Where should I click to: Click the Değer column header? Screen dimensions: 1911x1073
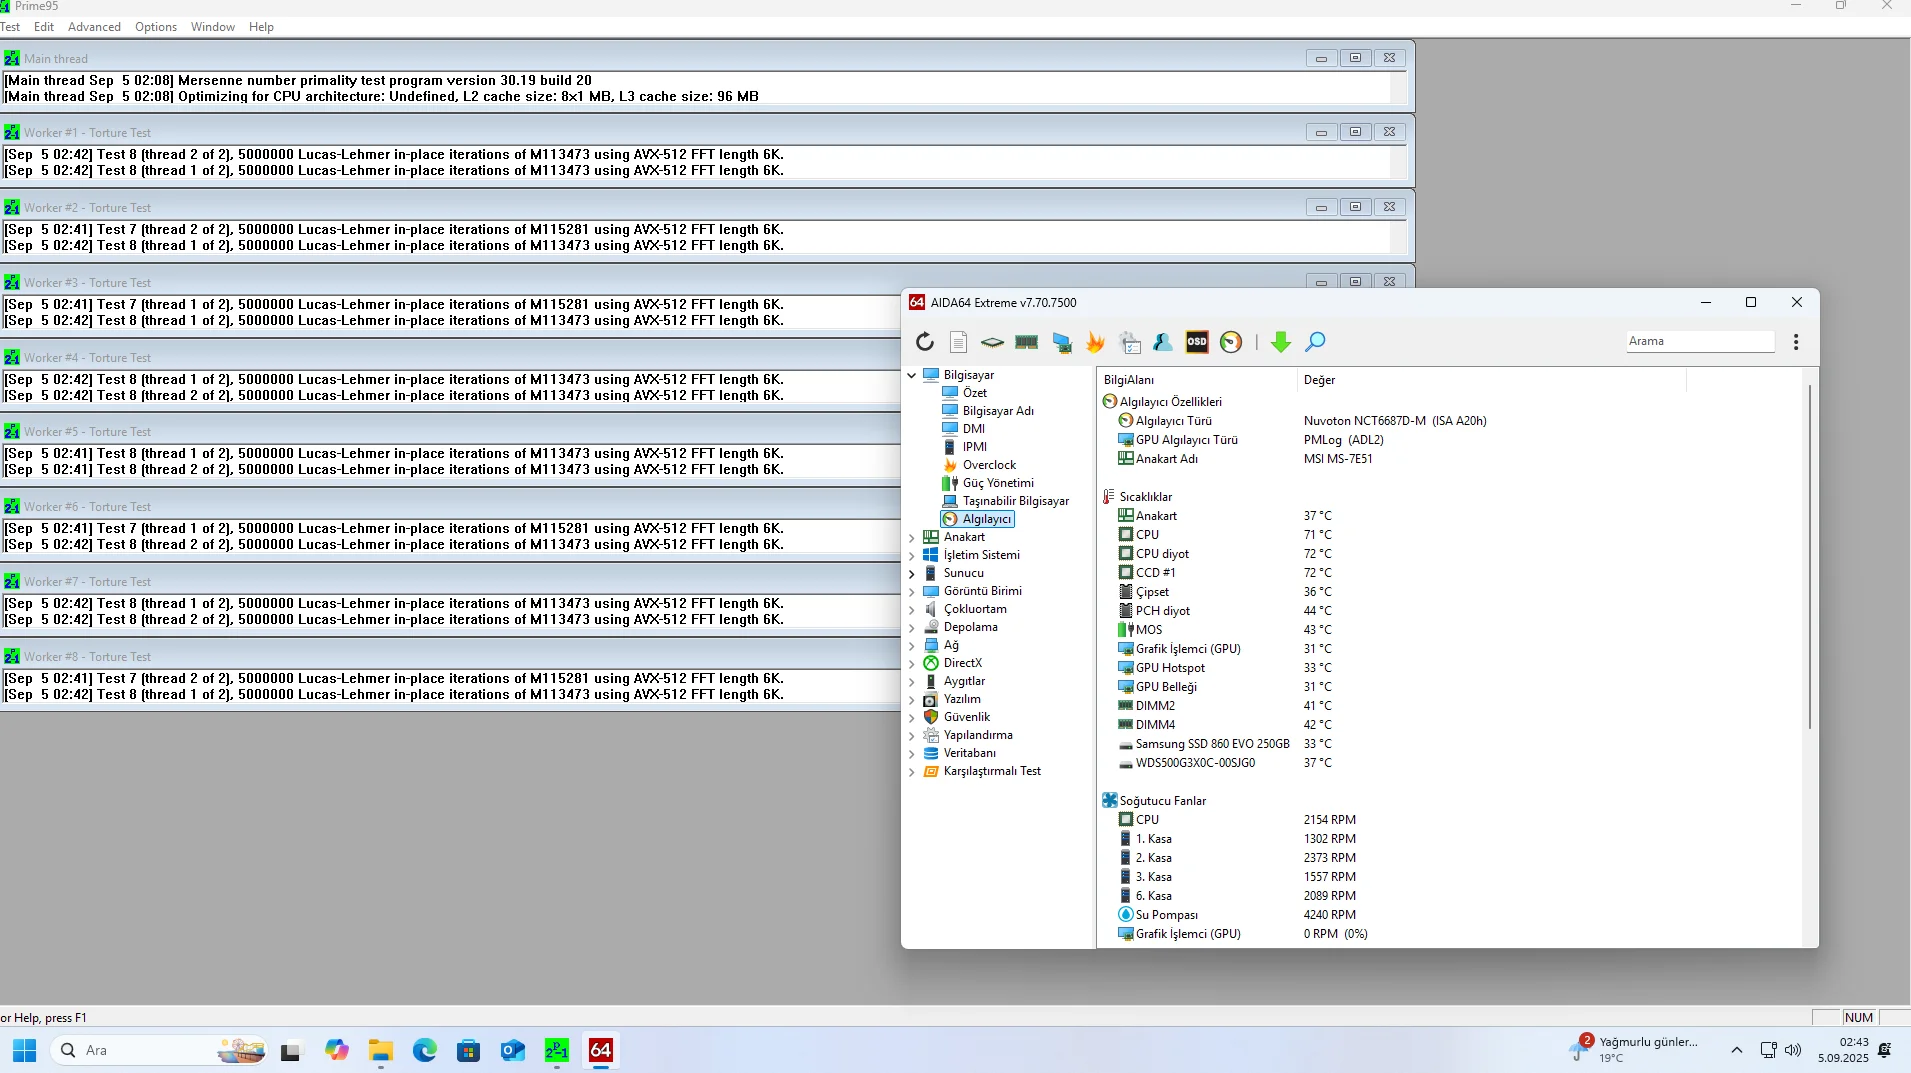(x=1490, y=380)
